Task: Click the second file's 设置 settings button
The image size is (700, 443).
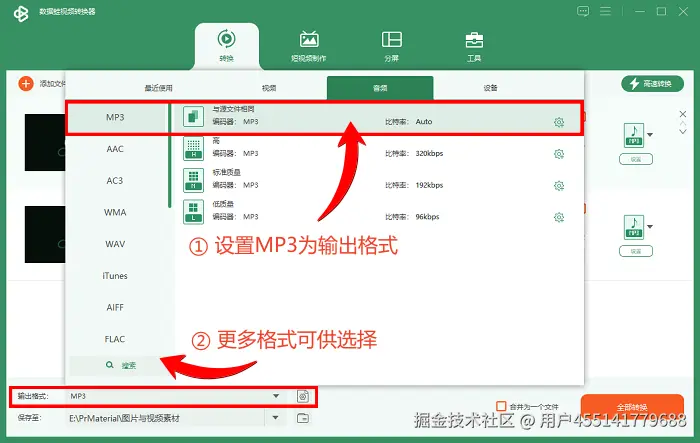Action: [x=636, y=251]
